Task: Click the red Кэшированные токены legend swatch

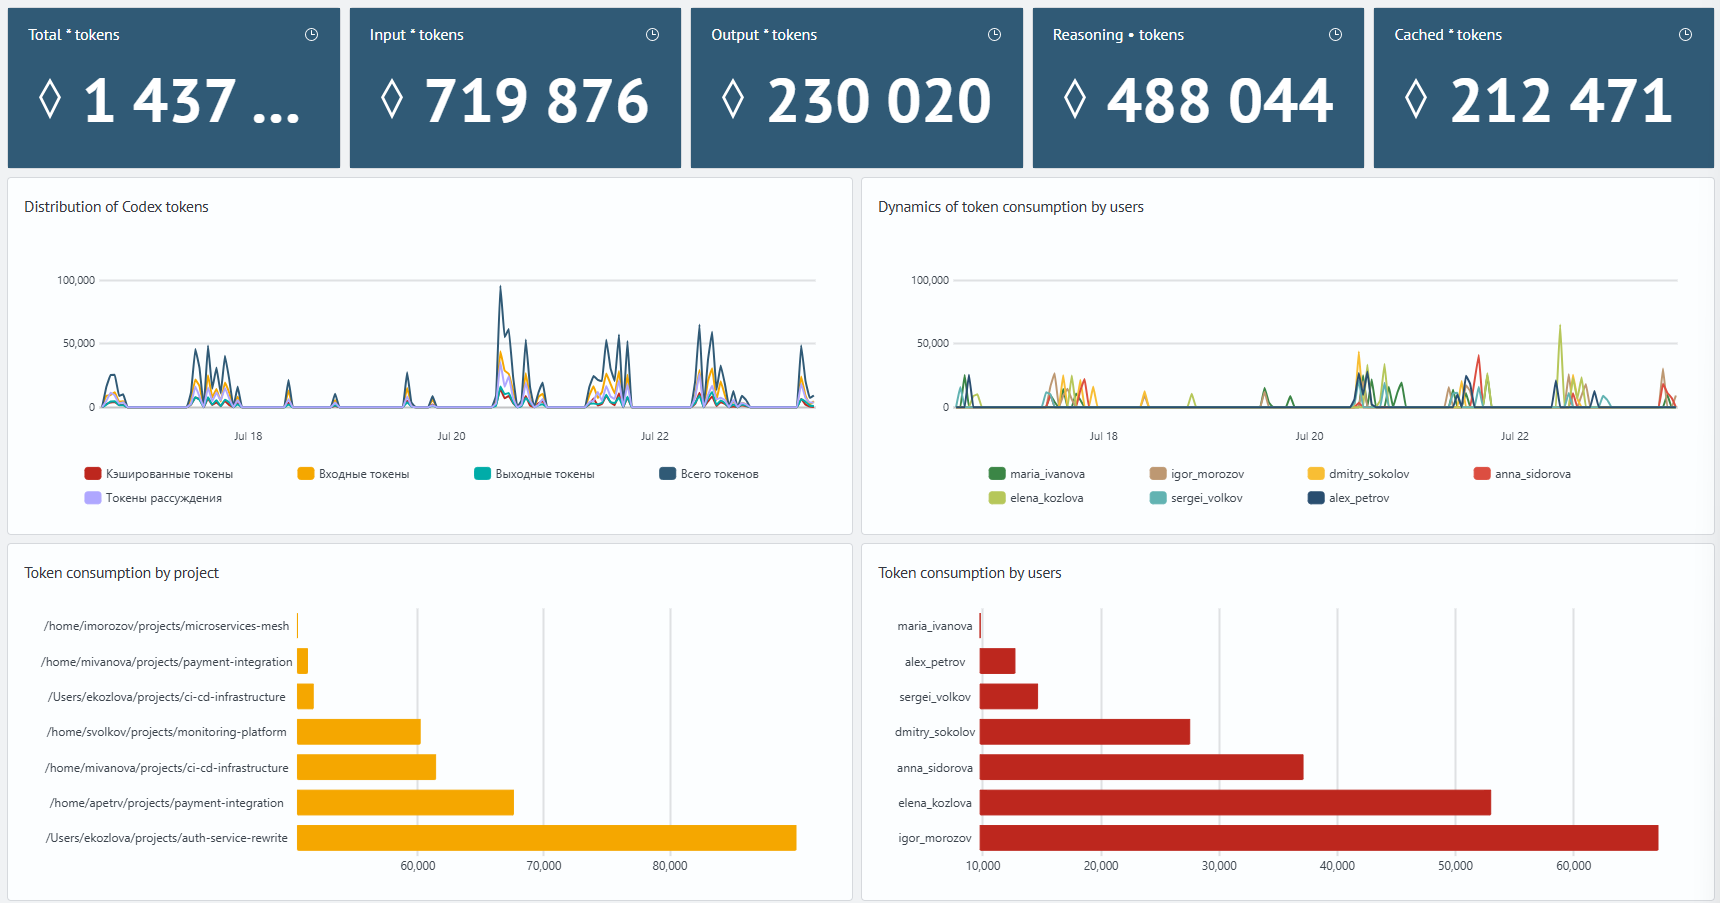Action: click(93, 474)
